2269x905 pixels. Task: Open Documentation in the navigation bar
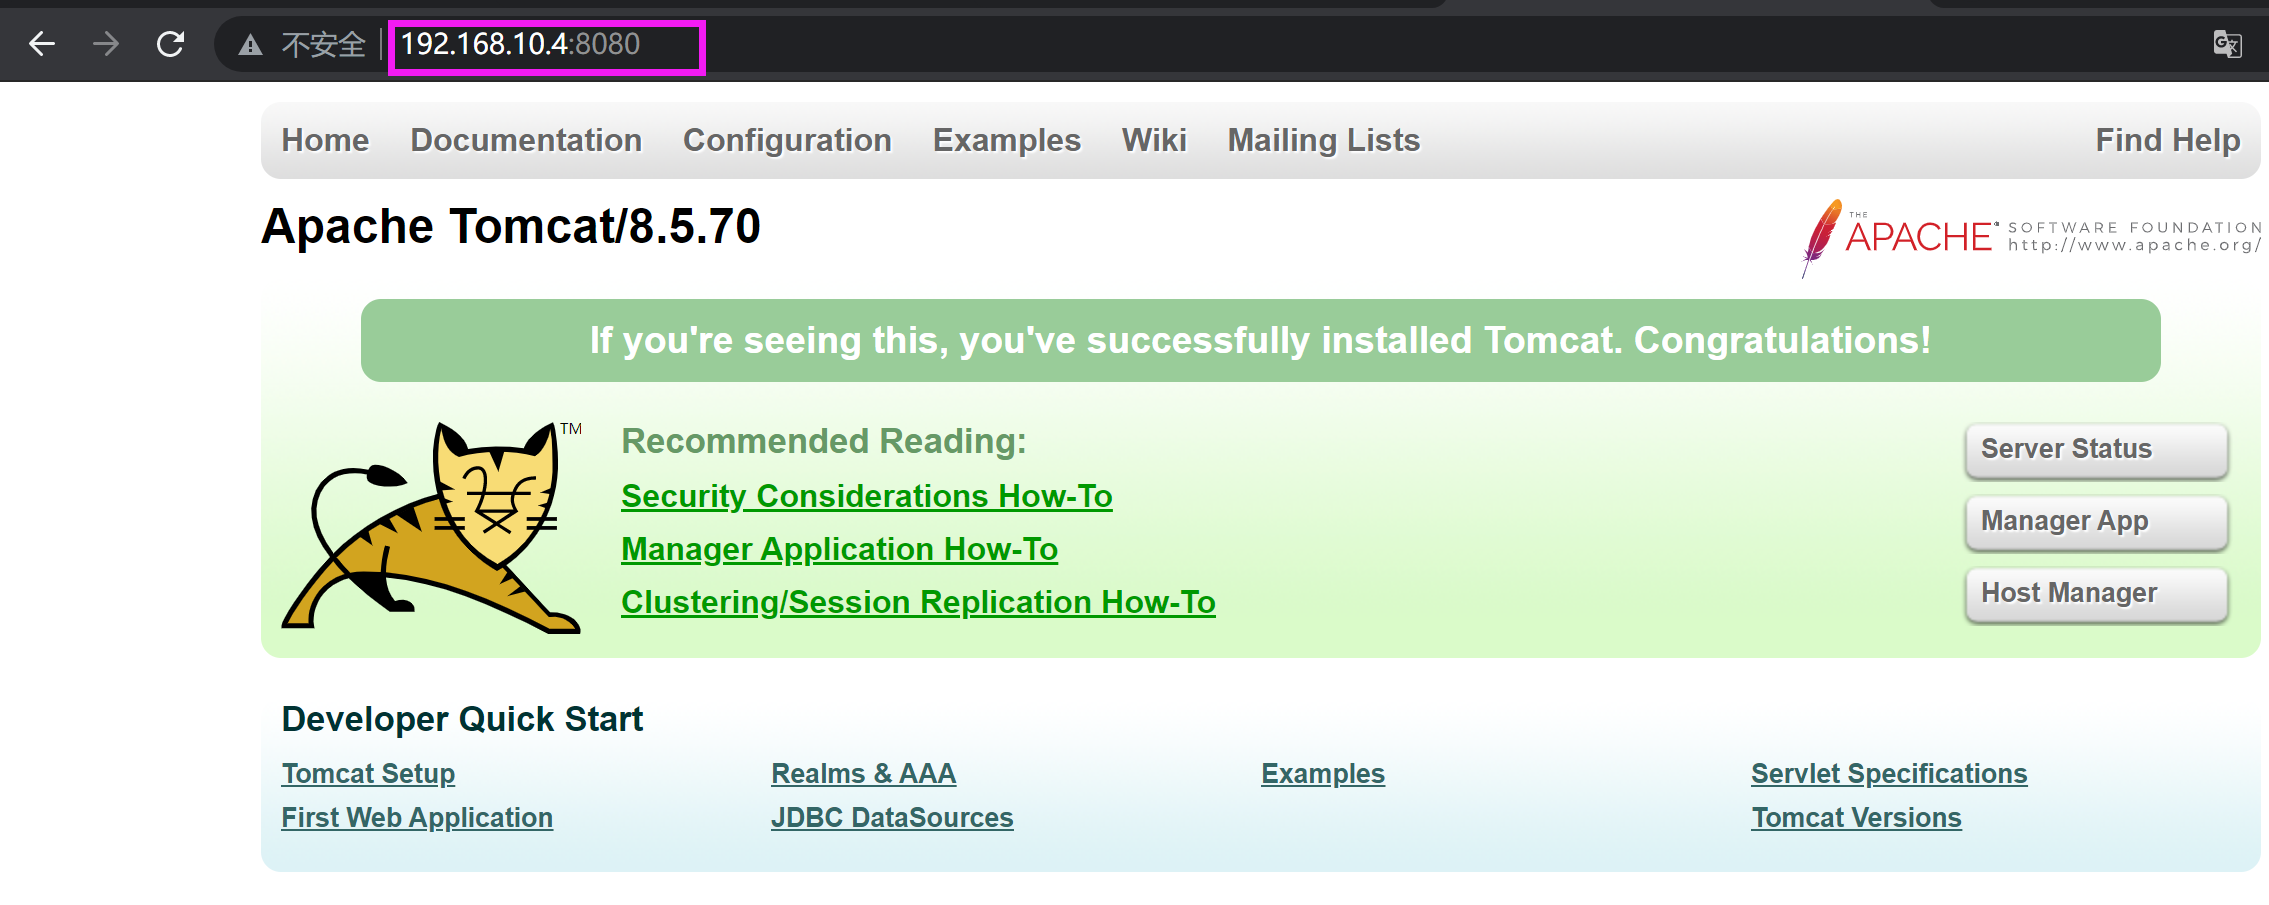(x=526, y=140)
